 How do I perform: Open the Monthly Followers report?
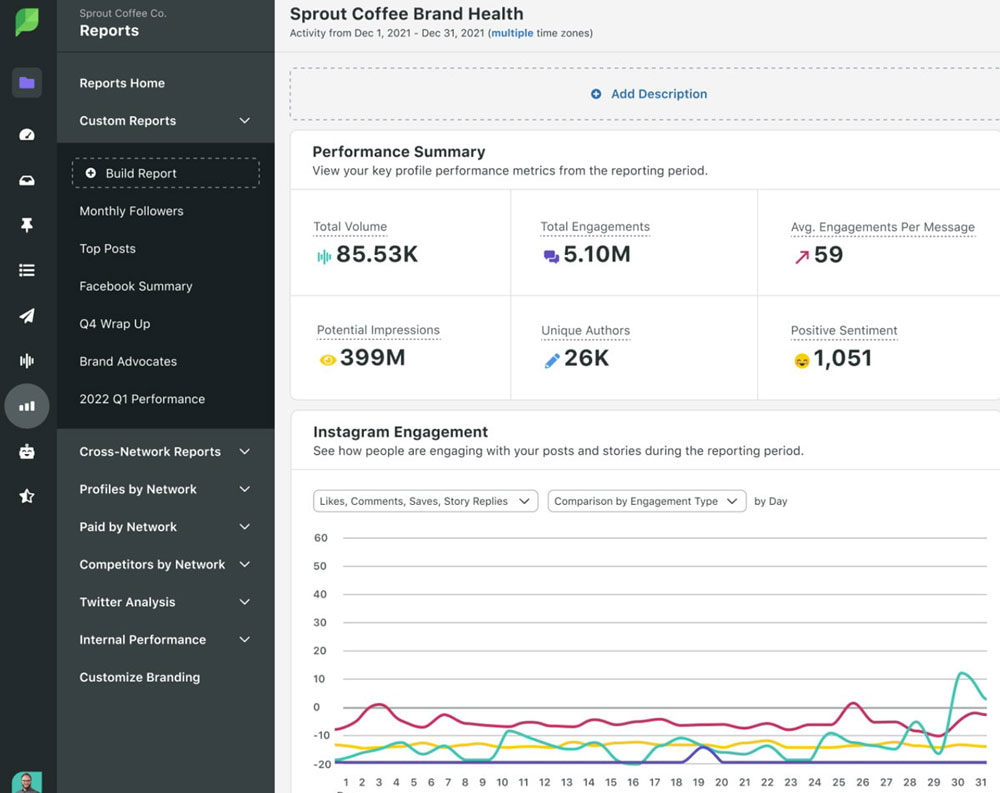(x=131, y=211)
